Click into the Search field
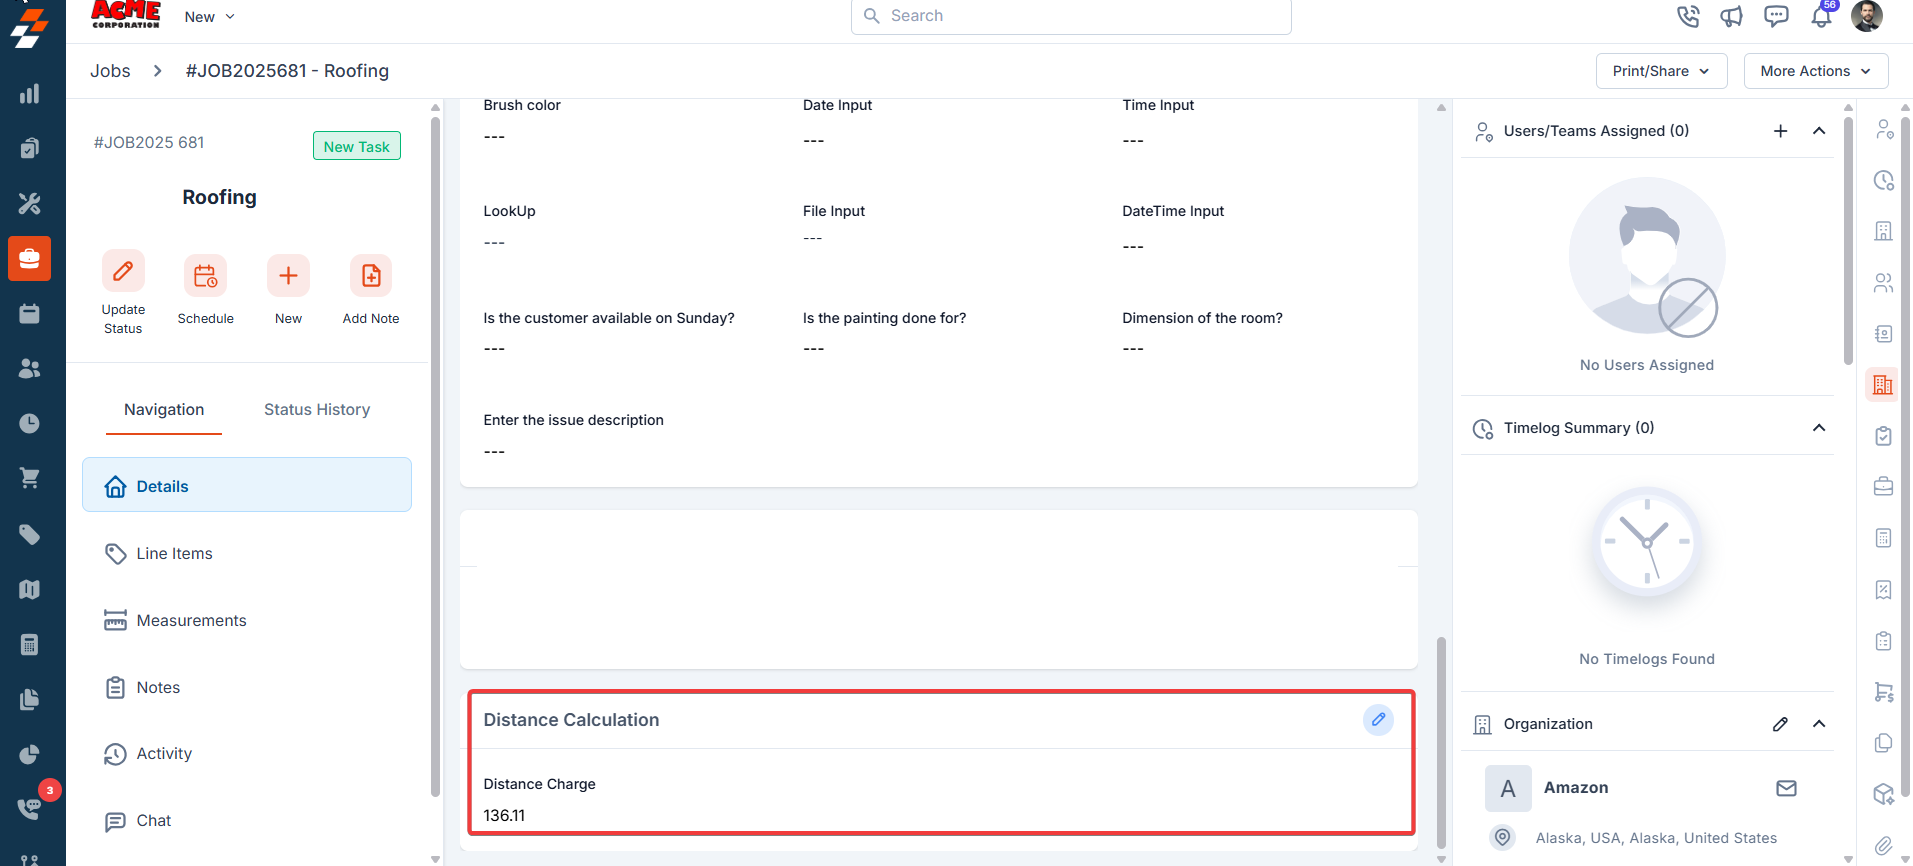 click(1071, 16)
